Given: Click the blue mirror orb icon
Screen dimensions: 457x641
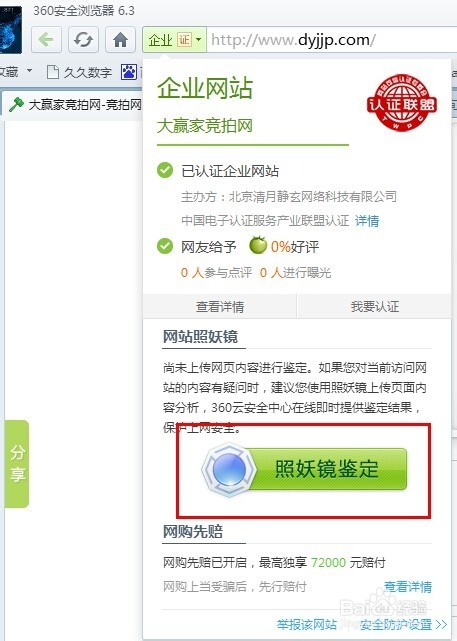Looking at the screenshot, I should (229, 469).
